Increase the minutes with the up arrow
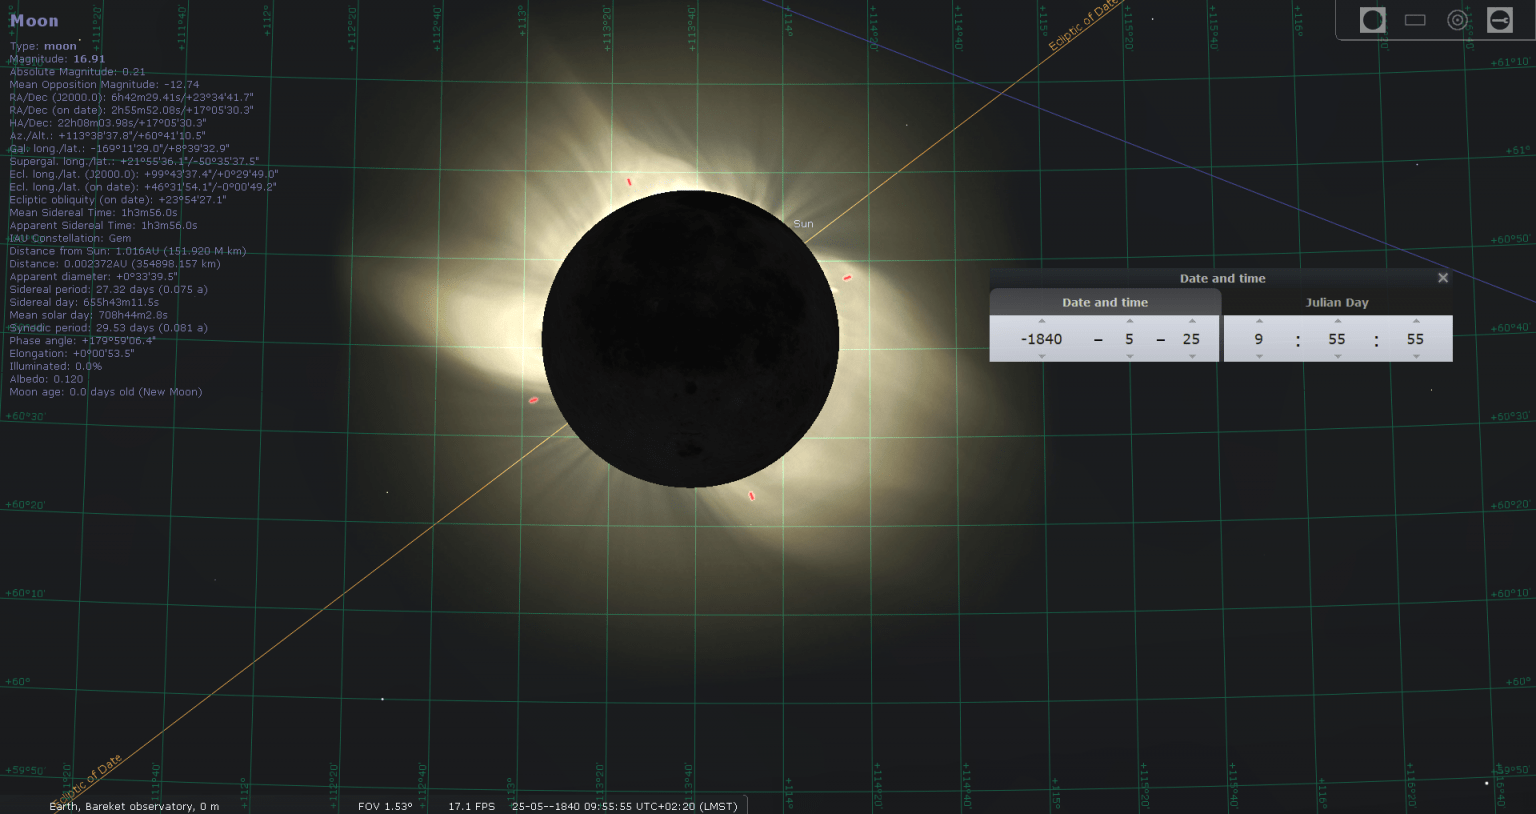 click(1337, 322)
